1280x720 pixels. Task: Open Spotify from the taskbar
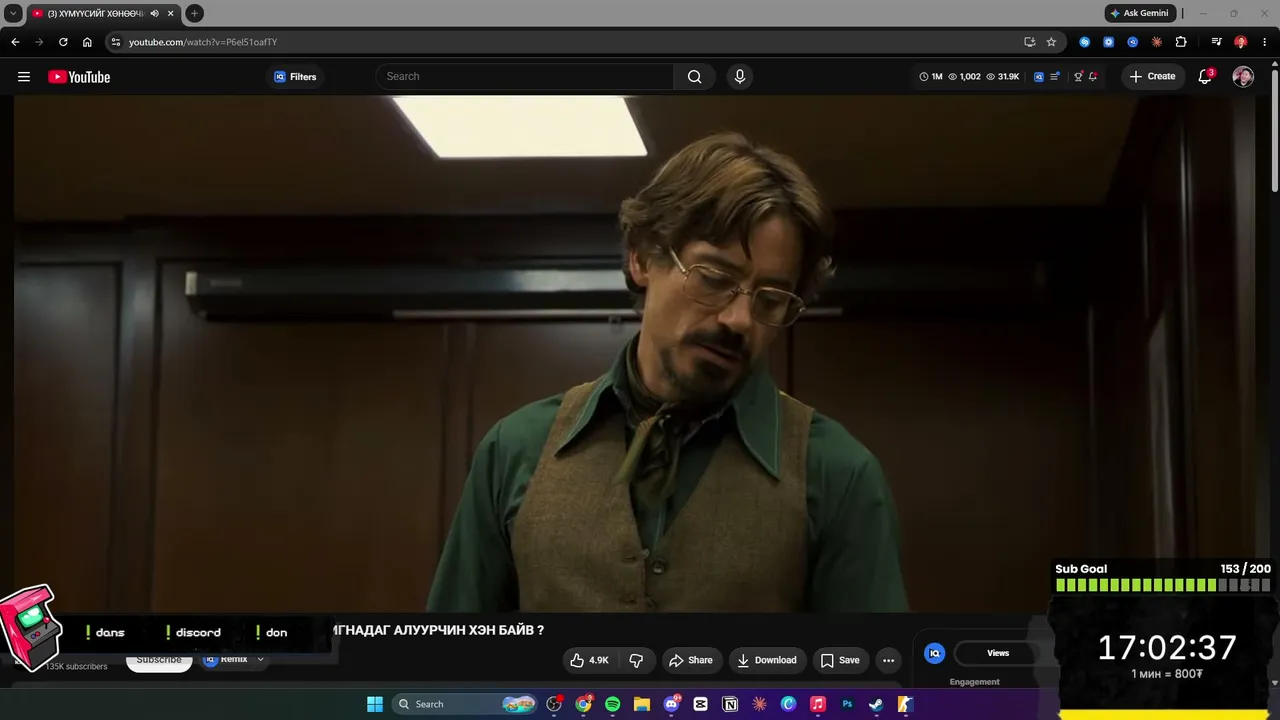(x=612, y=704)
